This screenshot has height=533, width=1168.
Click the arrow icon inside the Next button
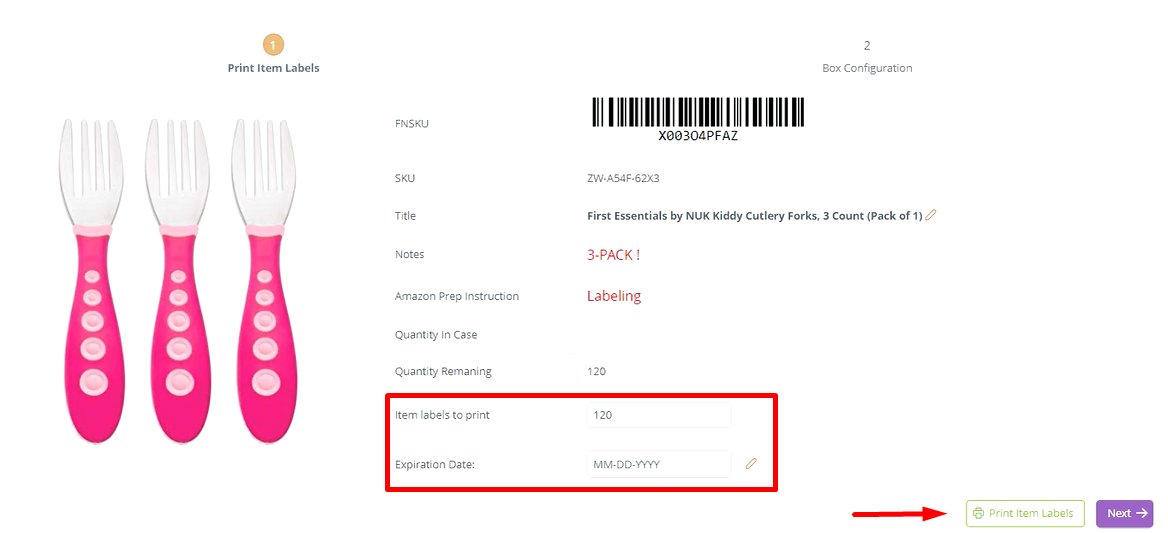coord(1142,513)
